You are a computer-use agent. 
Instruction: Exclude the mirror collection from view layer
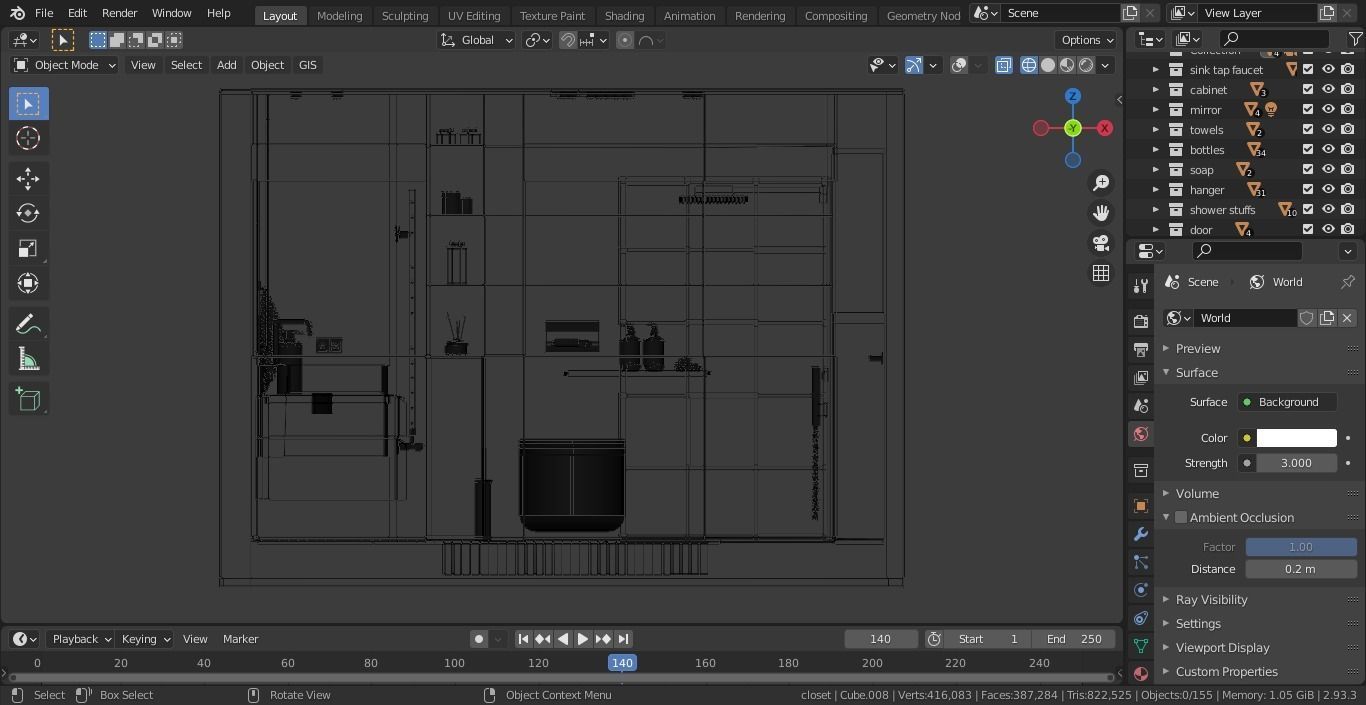coord(1308,110)
